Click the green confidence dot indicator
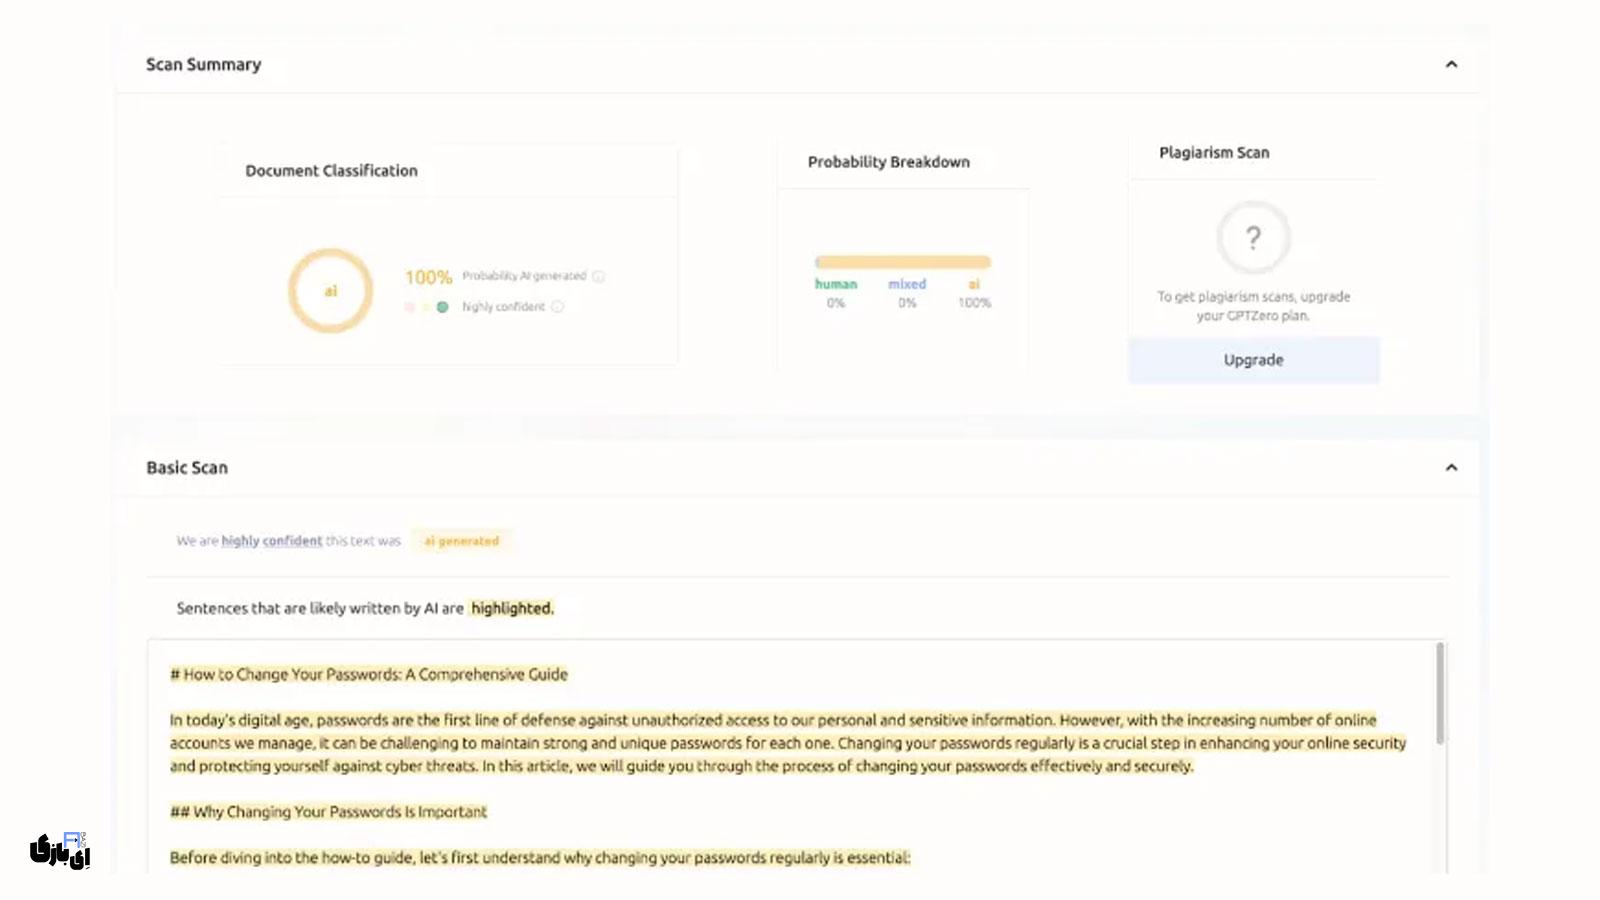1600x900 pixels. pyautogui.click(x=444, y=308)
